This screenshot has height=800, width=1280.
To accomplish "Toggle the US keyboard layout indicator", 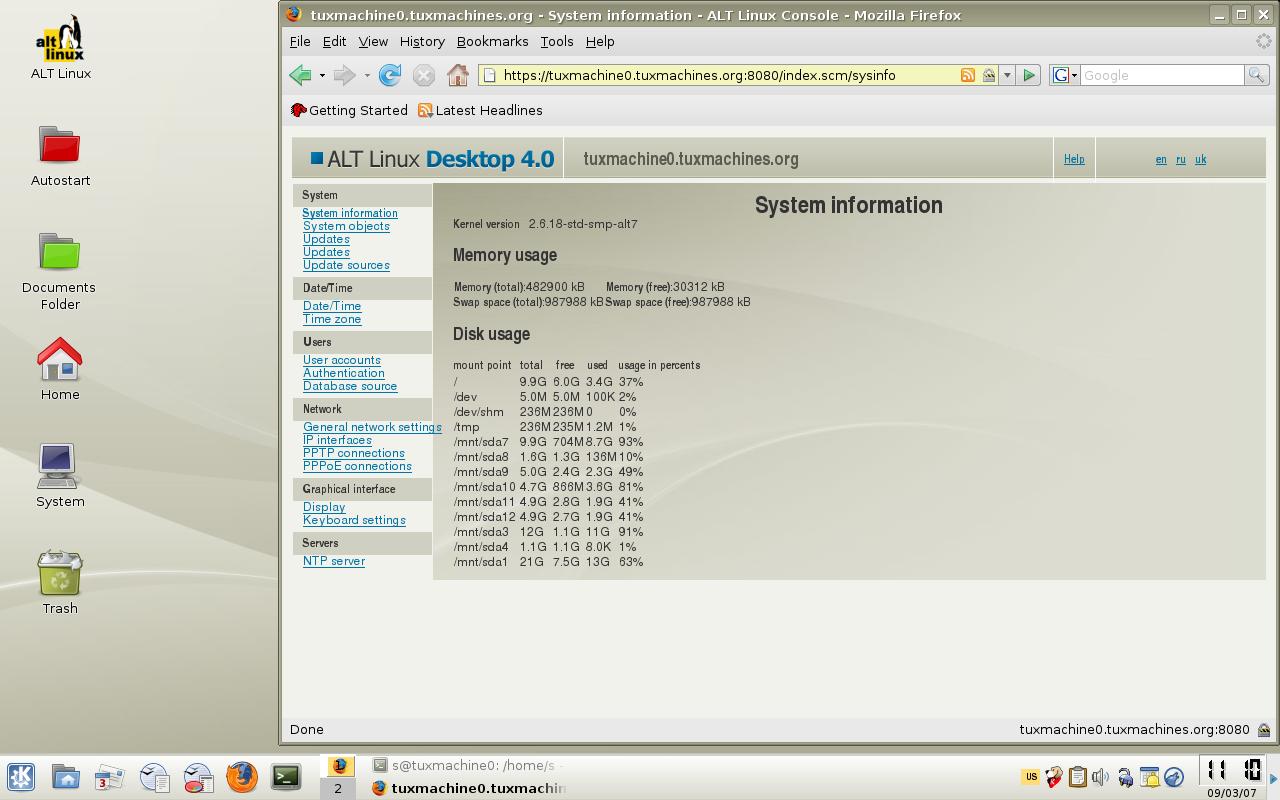I will click(1030, 776).
